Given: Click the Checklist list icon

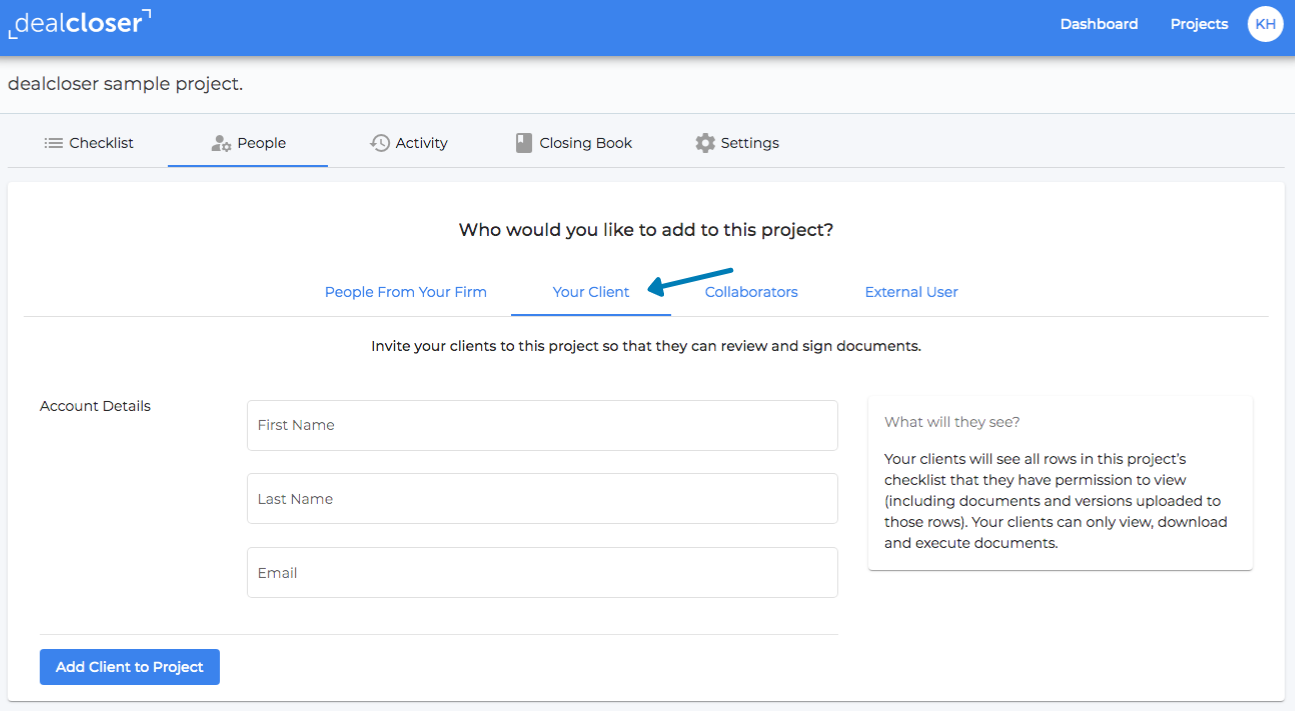Looking at the screenshot, I should pos(53,143).
